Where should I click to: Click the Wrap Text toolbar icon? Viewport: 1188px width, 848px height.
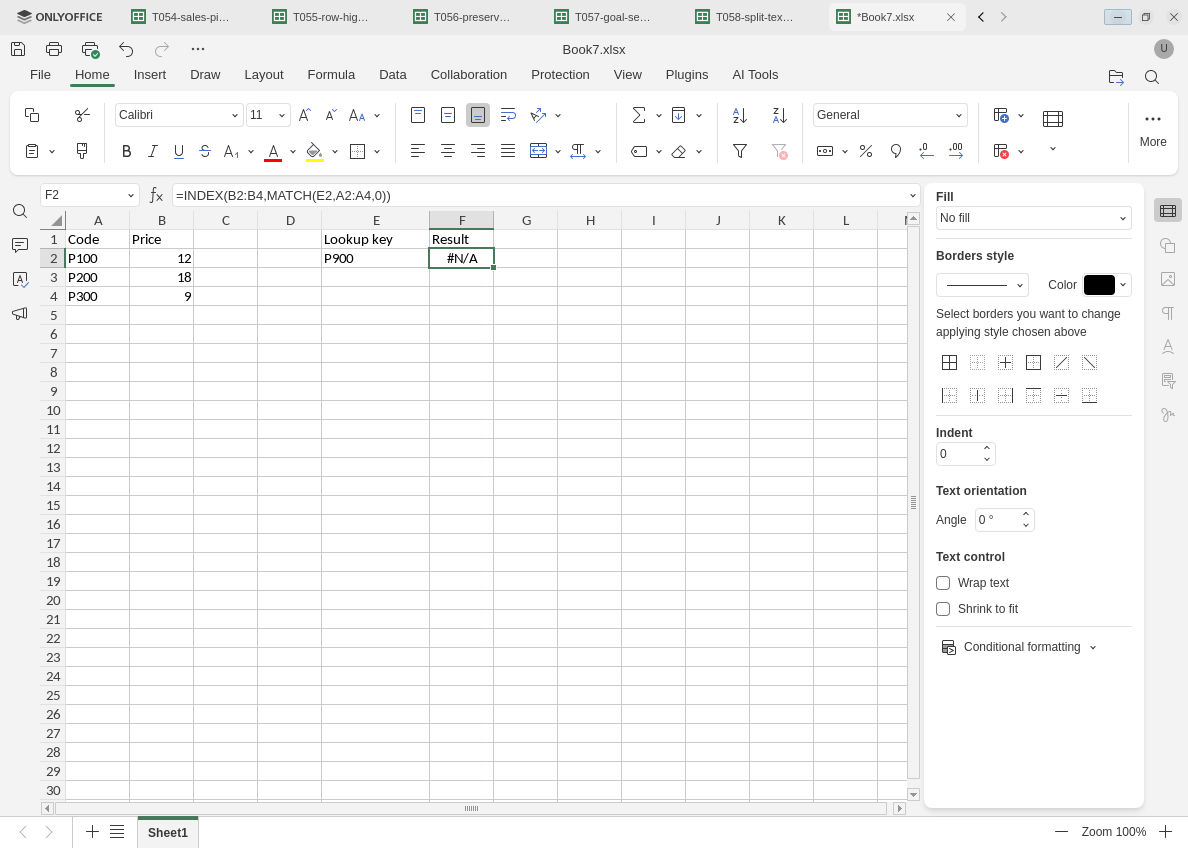(508, 115)
